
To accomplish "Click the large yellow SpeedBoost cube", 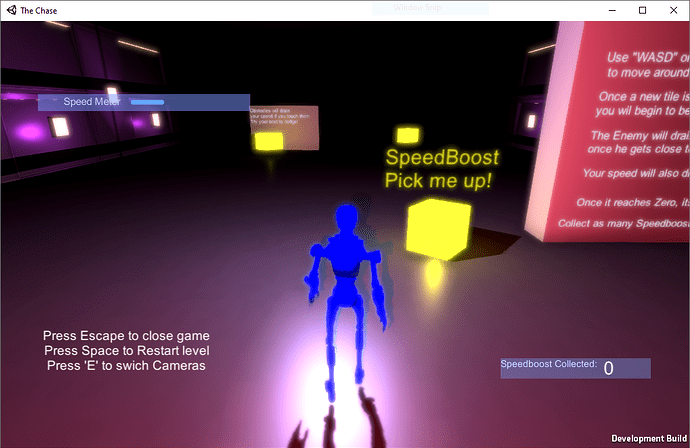I will [438, 230].
